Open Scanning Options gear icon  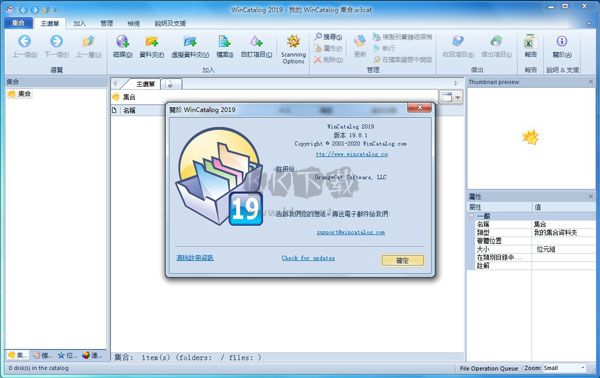coord(293,41)
